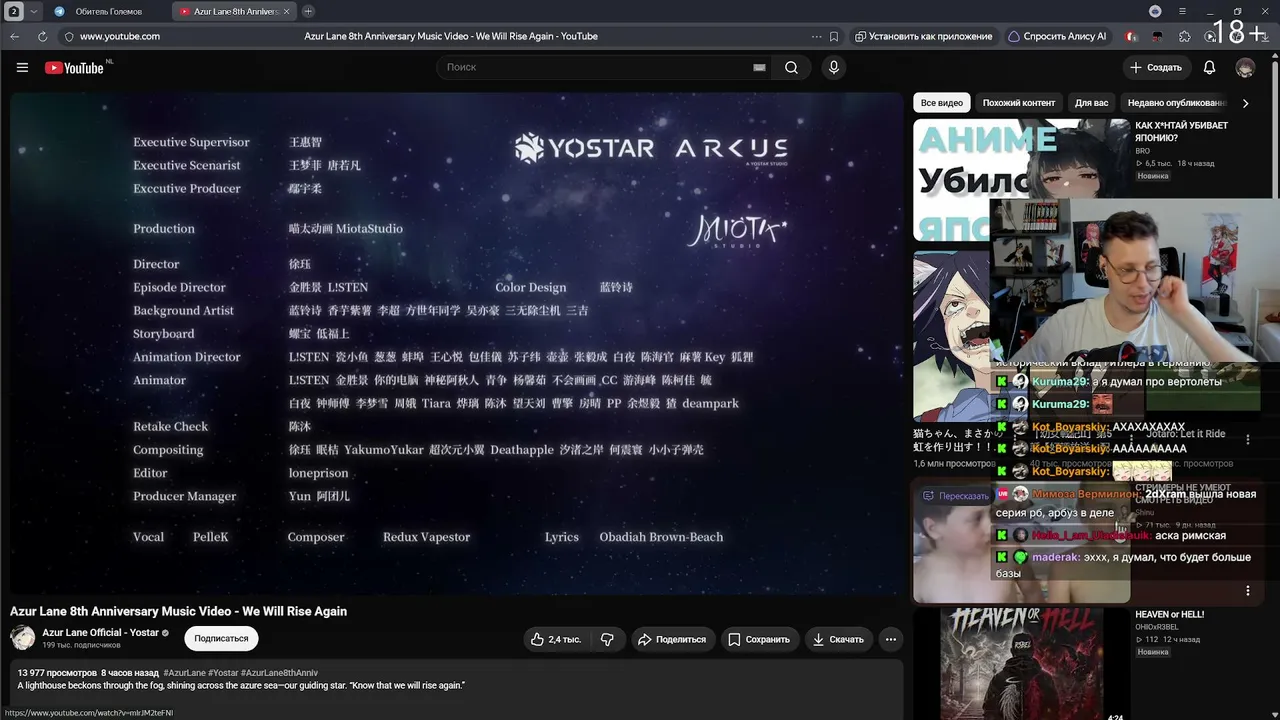Image resolution: width=1280 pixels, height=720 pixels.
Task: Open options for the Пересказать video card
Action: click(1247, 591)
